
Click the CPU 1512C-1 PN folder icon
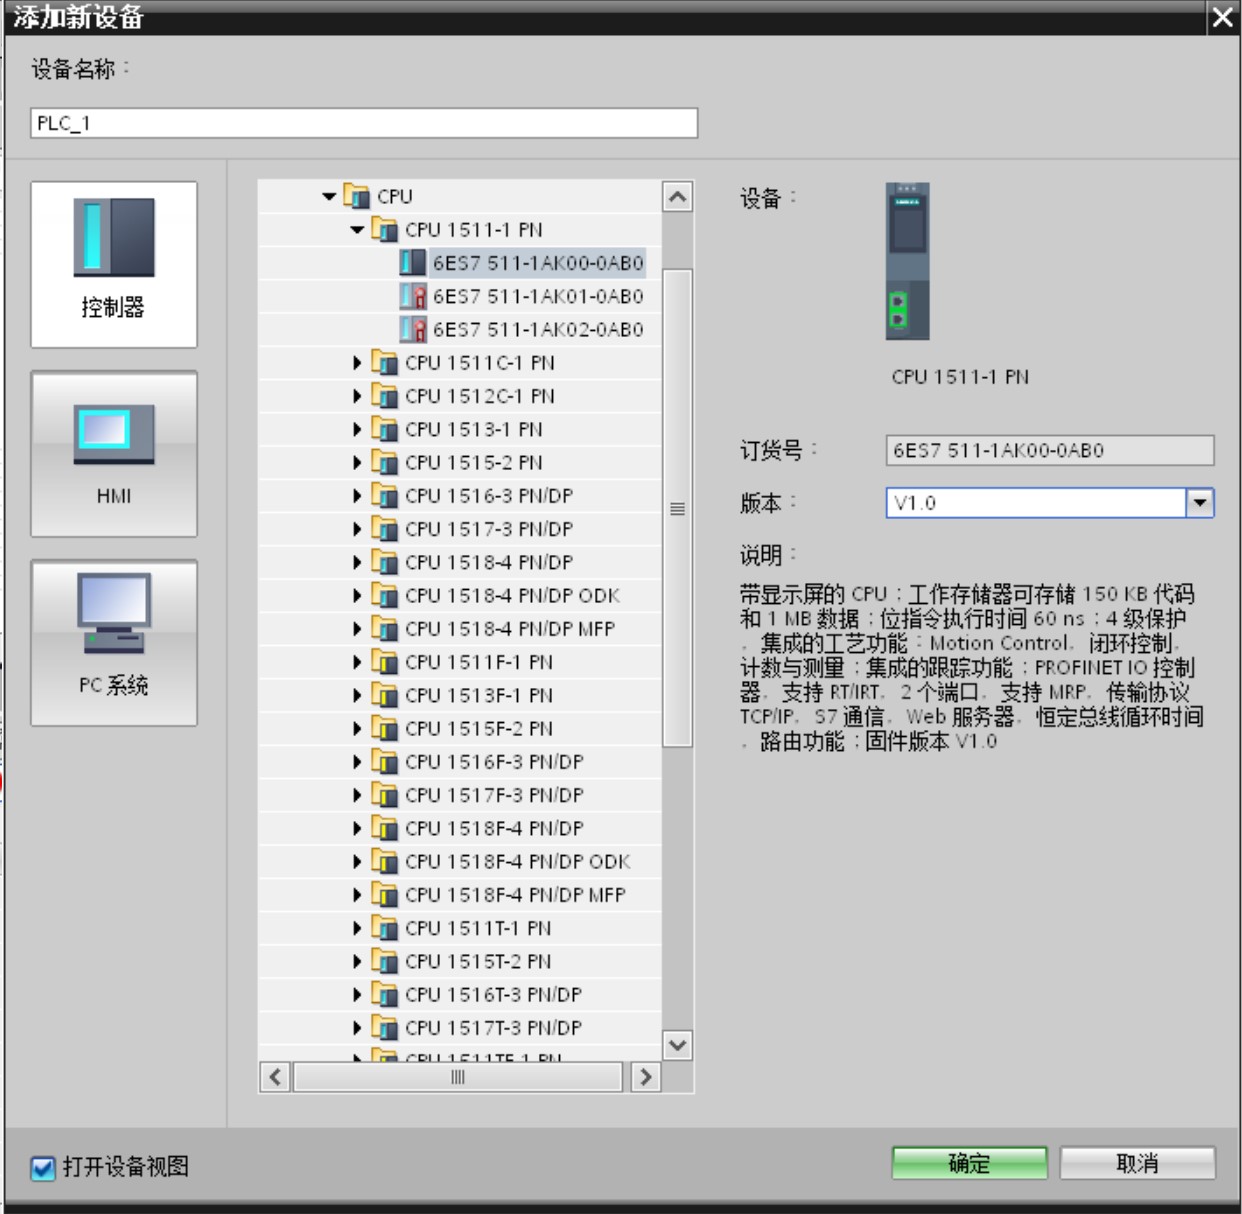tap(385, 395)
